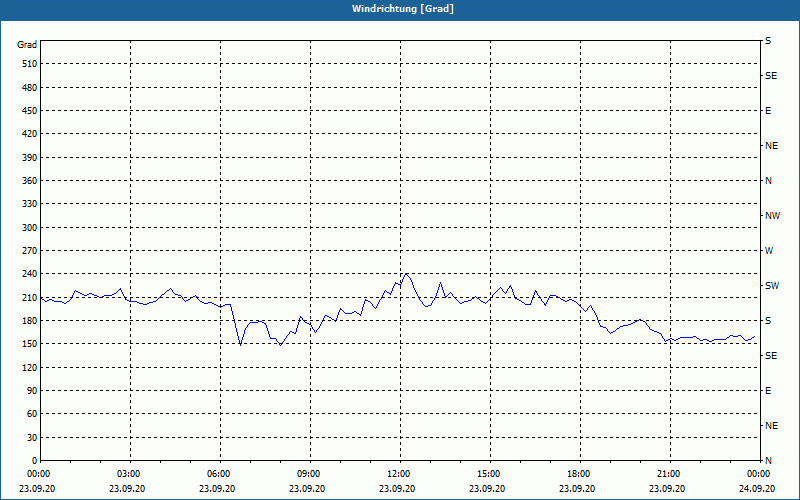Viewport: 800px width, 500px height.
Task: Click the 450 degree axis label
Action: coord(30,111)
